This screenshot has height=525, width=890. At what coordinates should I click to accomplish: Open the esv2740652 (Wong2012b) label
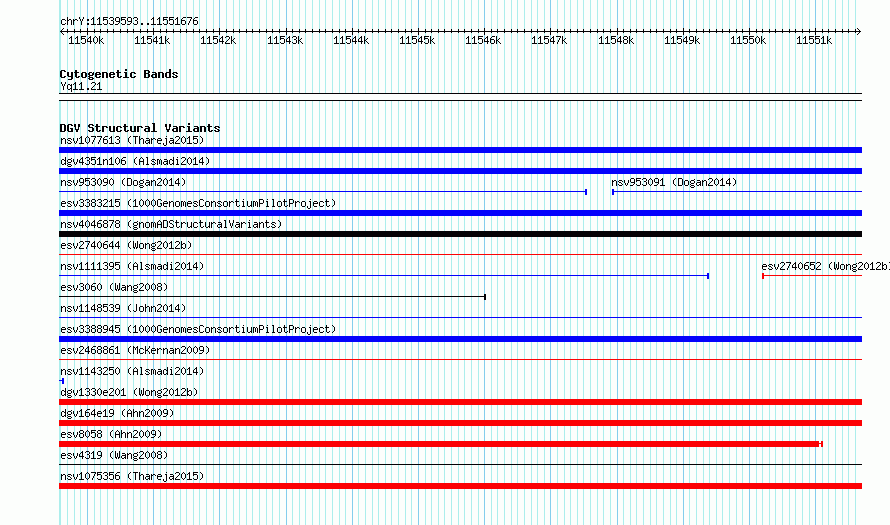(825, 266)
